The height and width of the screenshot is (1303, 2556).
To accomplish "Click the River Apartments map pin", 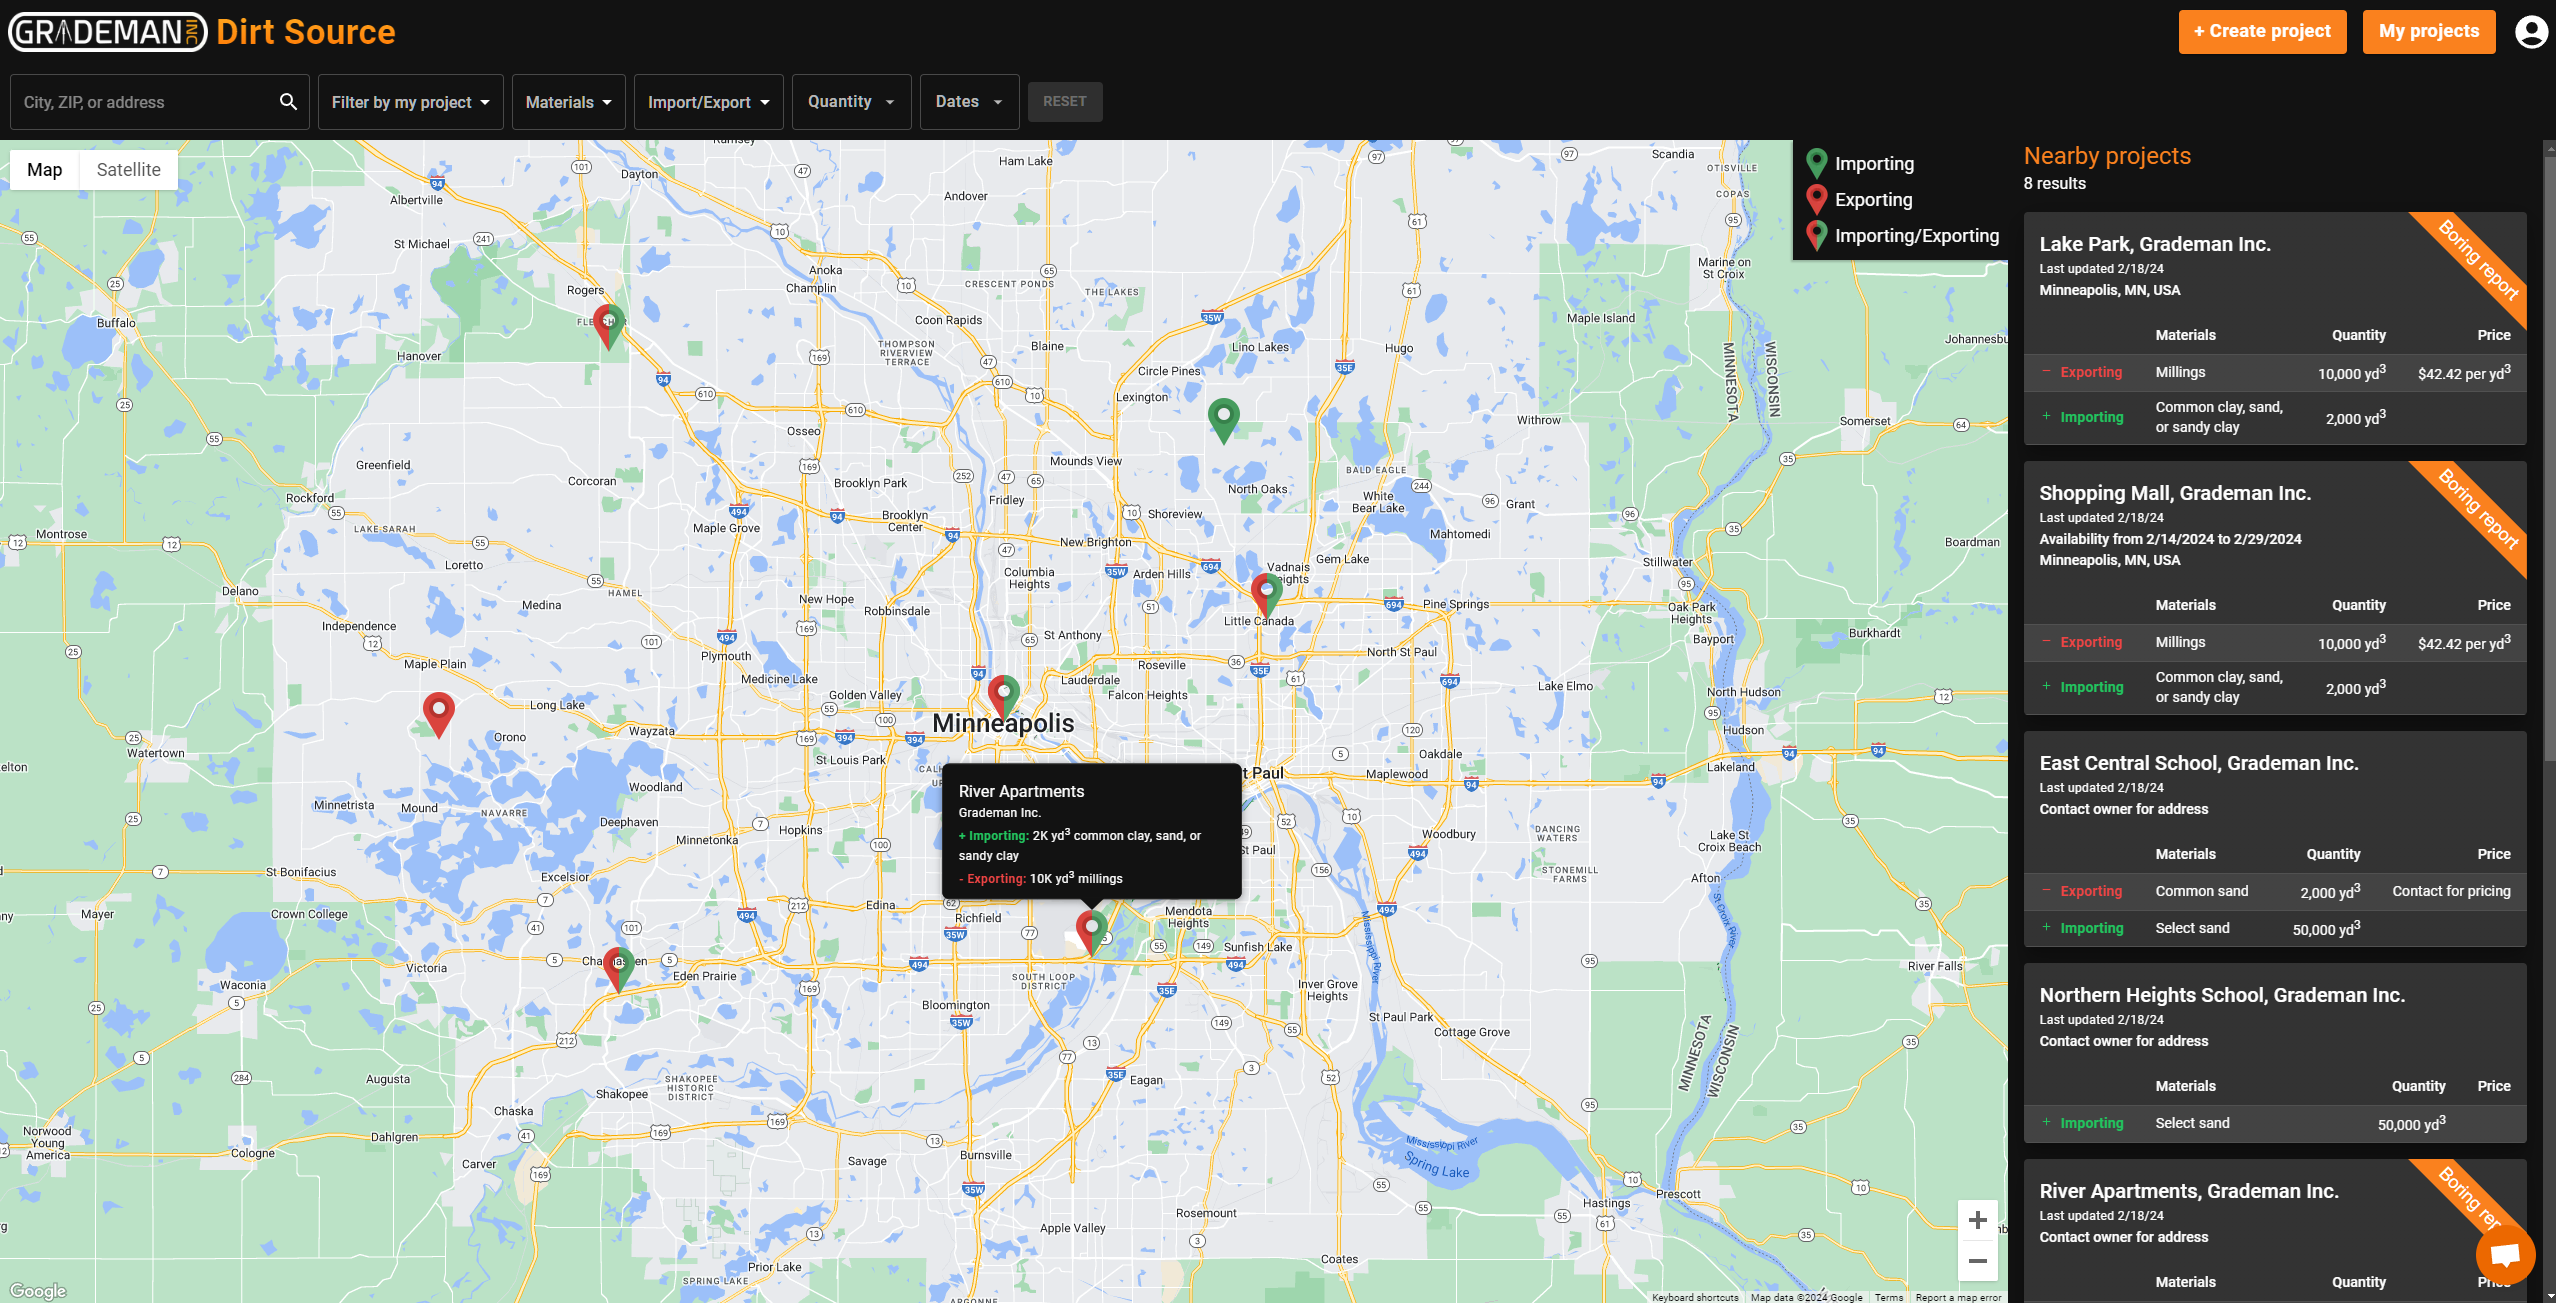I will point(1092,933).
